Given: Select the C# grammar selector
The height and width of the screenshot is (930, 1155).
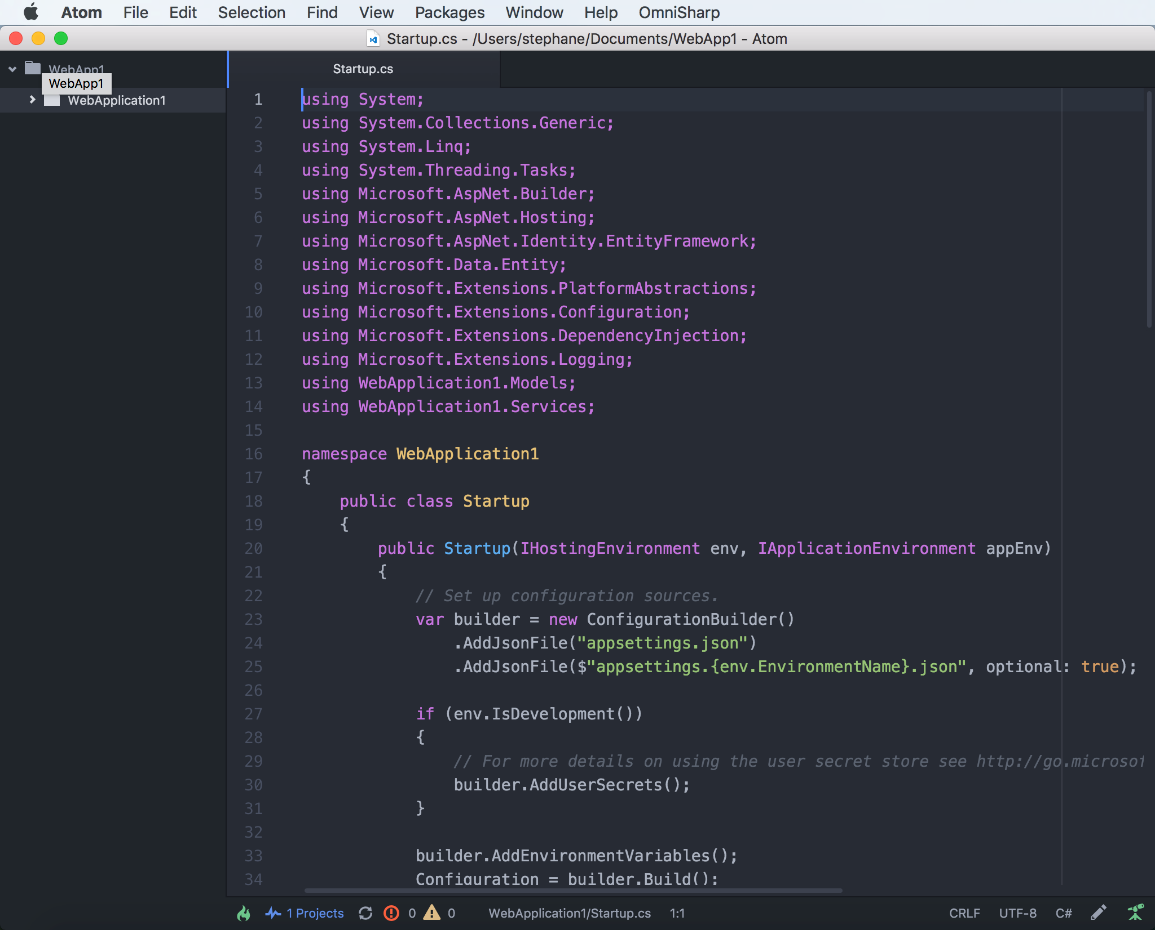Looking at the screenshot, I should click(1063, 913).
